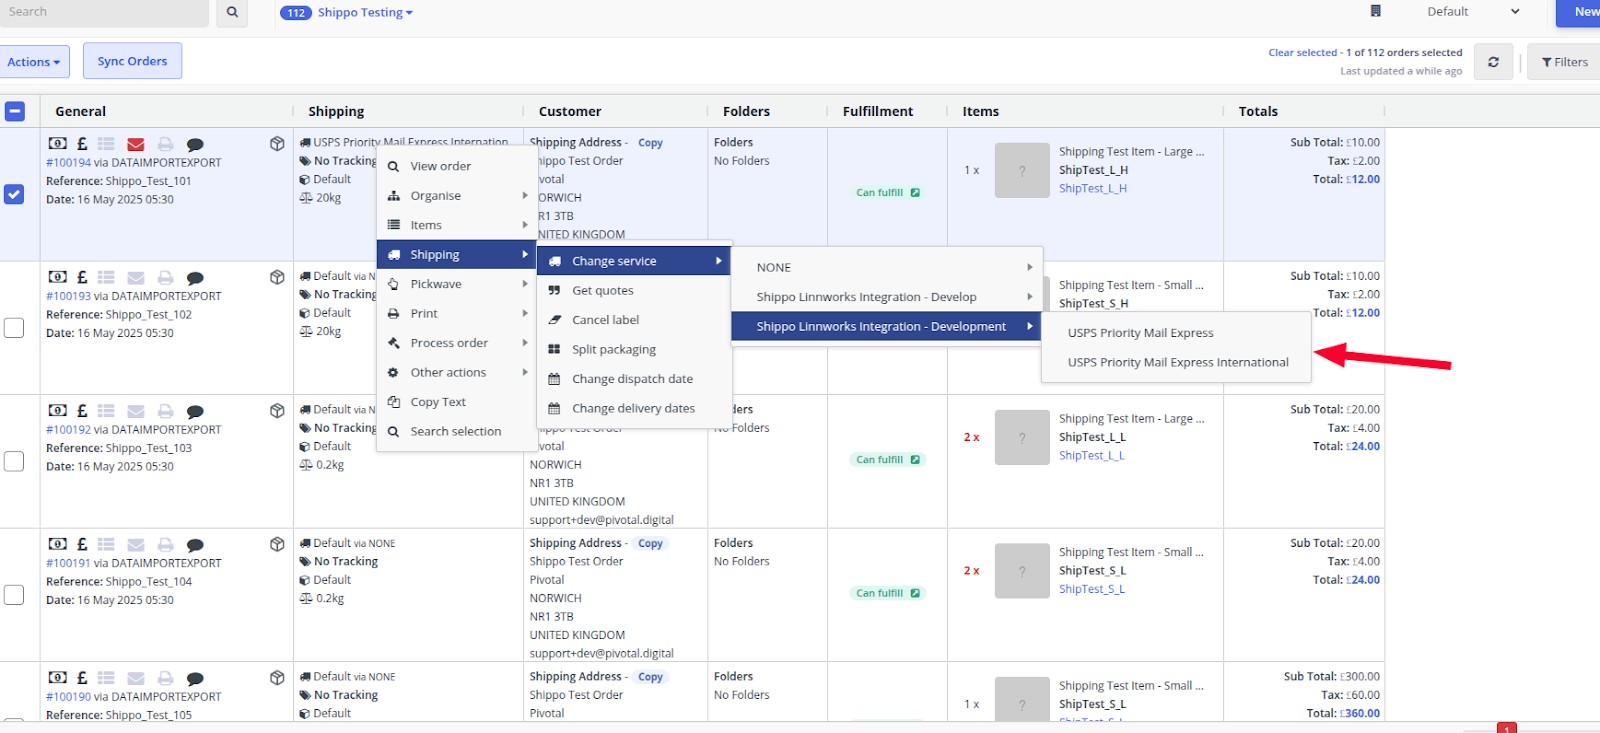The width and height of the screenshot is (1600, 733).
Task: Click the red email icon on order #100194
Action: click(136, 144)
